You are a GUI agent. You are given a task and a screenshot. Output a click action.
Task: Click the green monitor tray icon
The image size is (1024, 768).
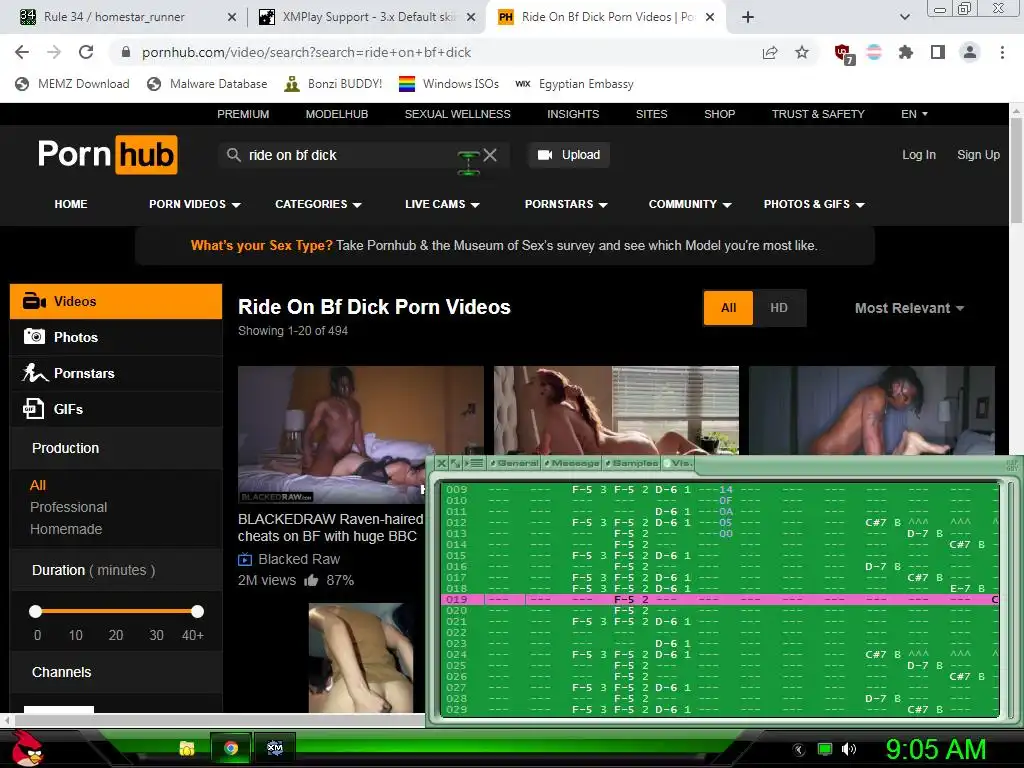point(825,749)
